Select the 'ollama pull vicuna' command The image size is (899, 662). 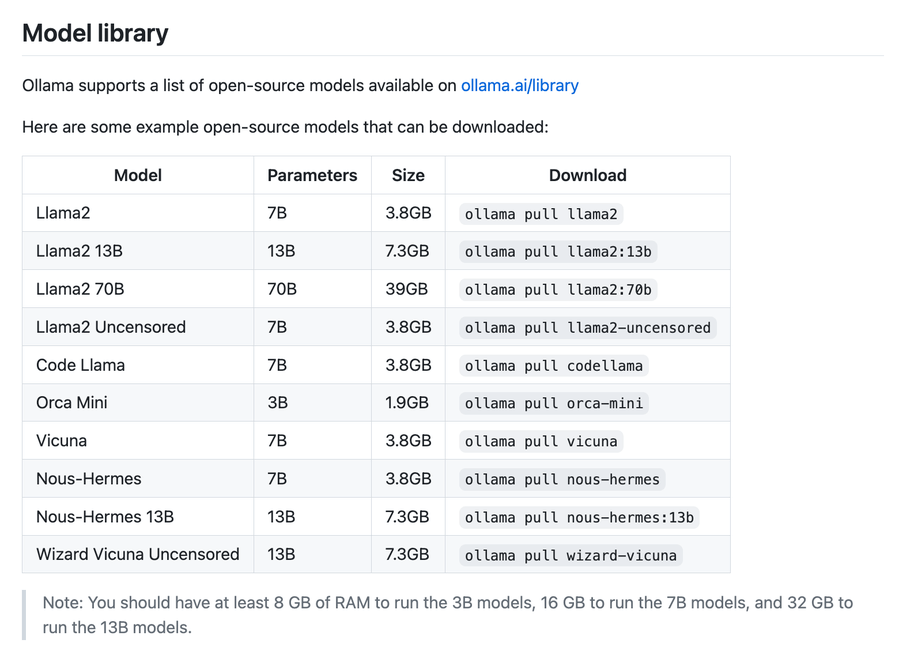point(541,441)
